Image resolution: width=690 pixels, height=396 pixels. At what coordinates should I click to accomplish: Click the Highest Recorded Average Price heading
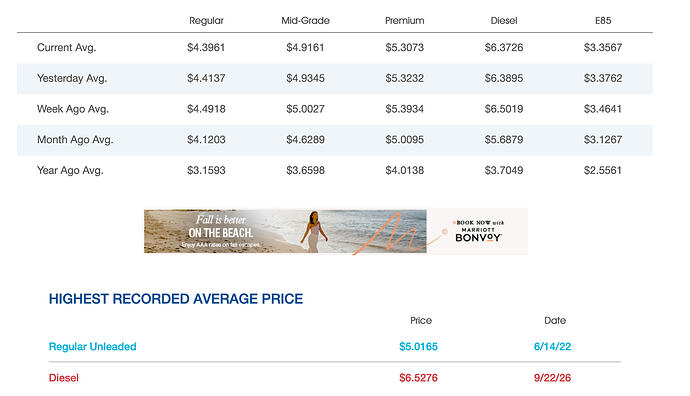176,299
